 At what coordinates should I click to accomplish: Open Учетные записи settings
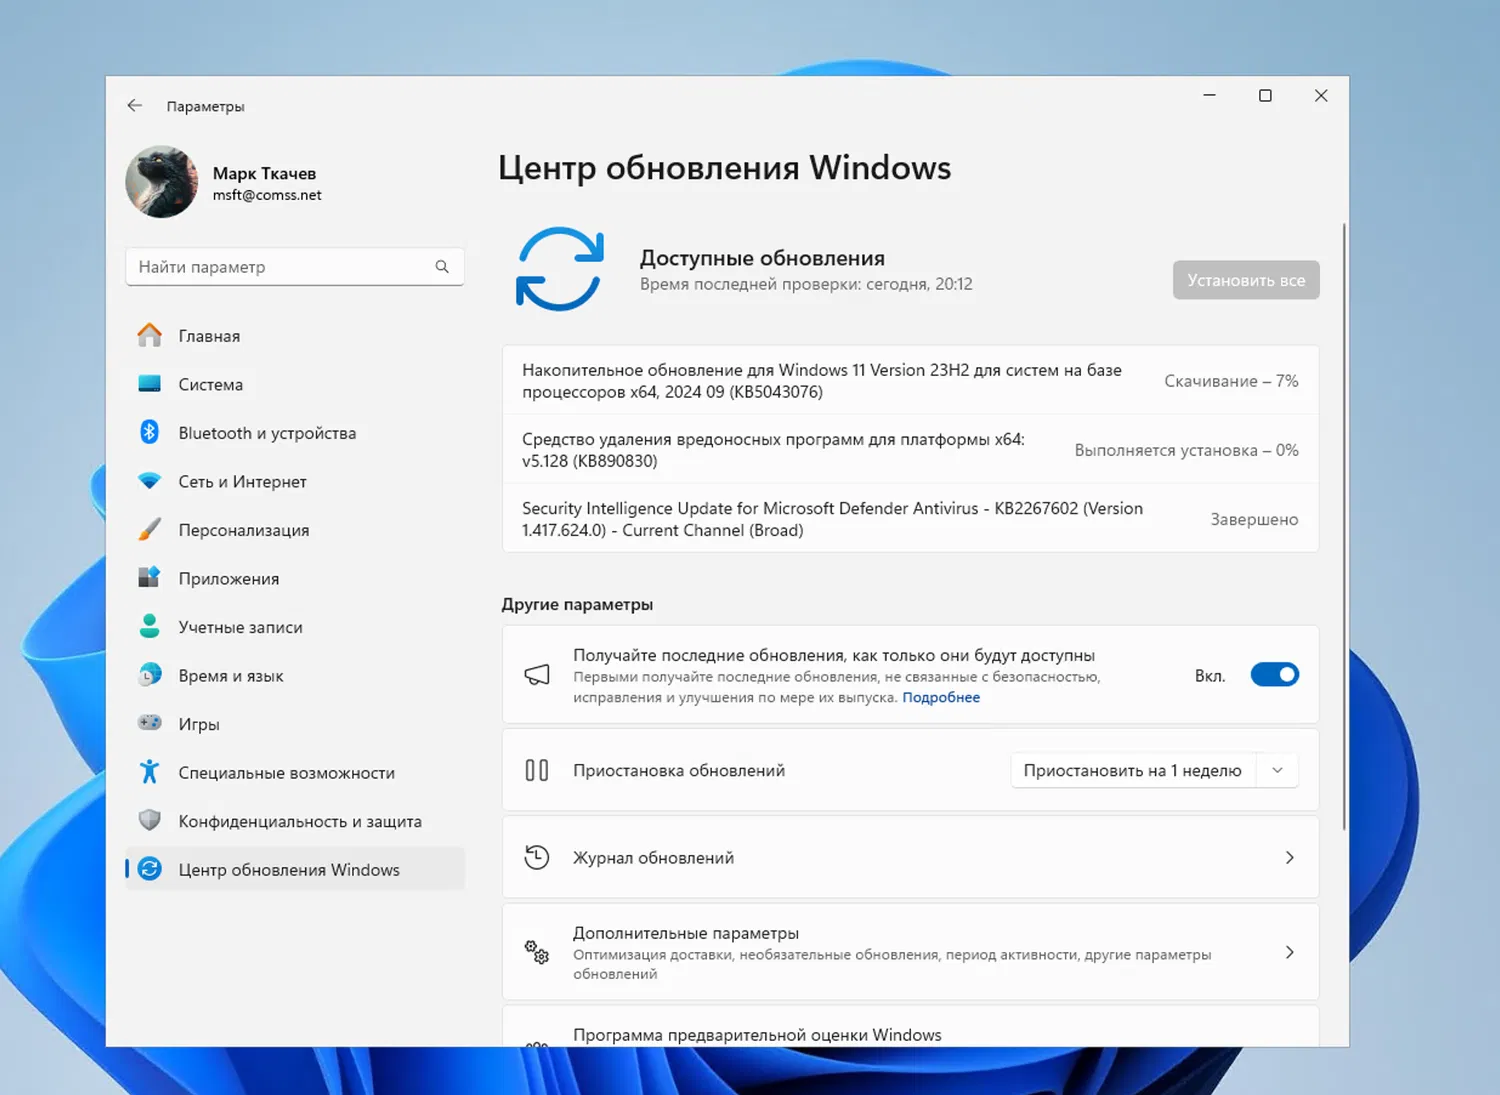[x=295, y=627]
